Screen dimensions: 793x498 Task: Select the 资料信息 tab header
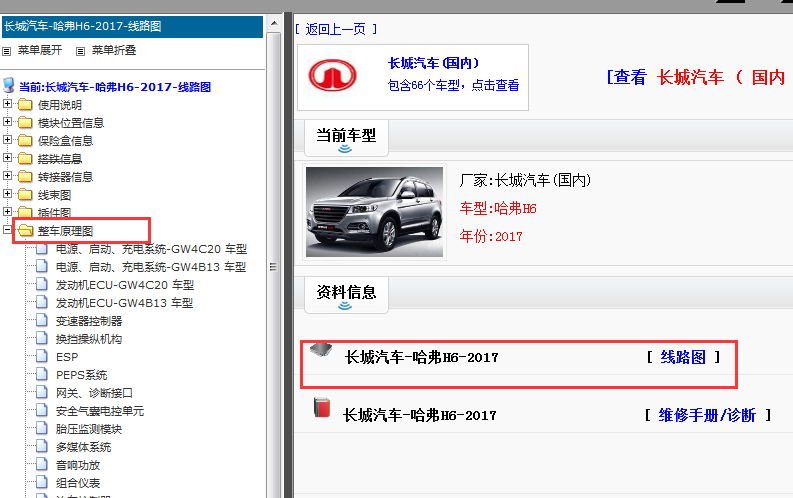pyautogui.click(x=346, y=294)
